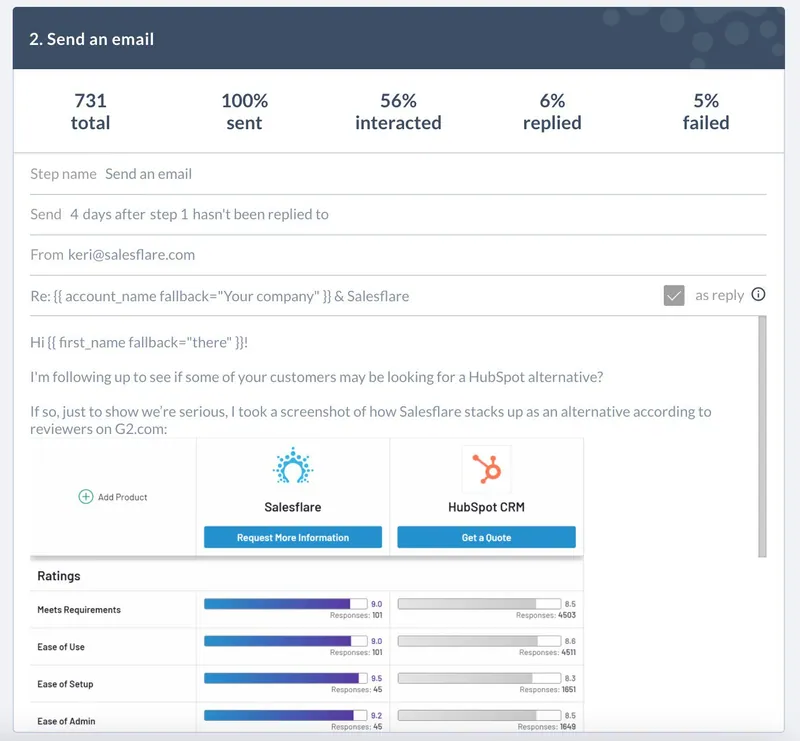800x741 pixels.
Task: Click the text 'reviewers on G2.com:'
Action: pos(98,429)
